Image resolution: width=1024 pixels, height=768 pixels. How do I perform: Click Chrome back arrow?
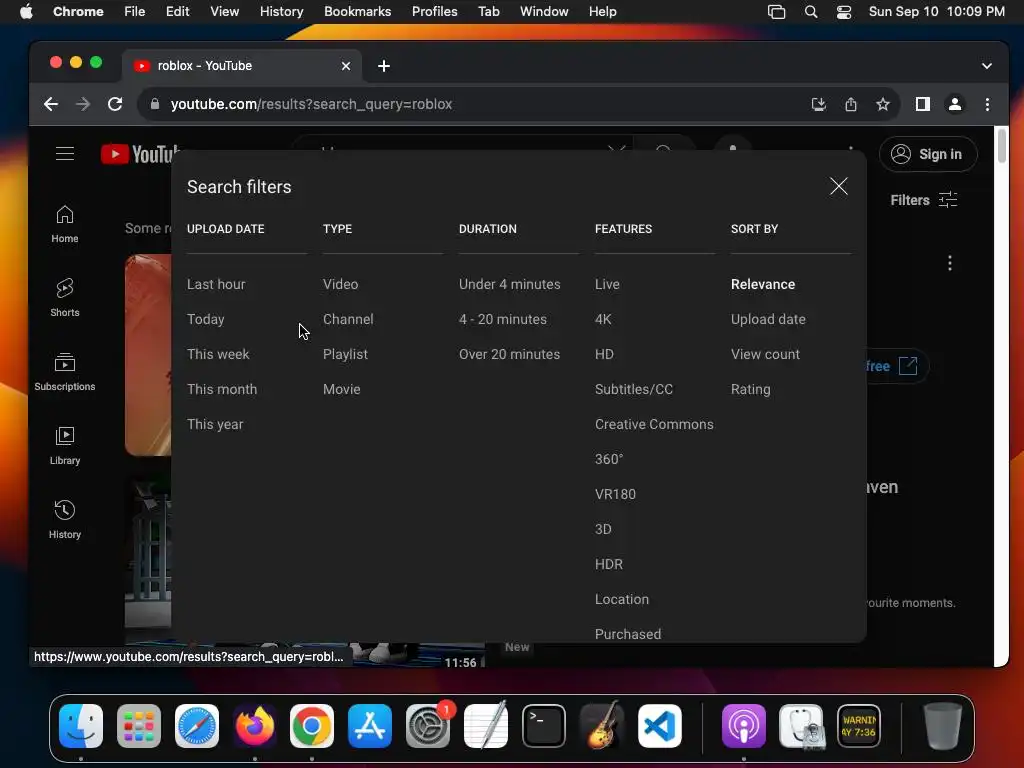[x=51, y=104]
